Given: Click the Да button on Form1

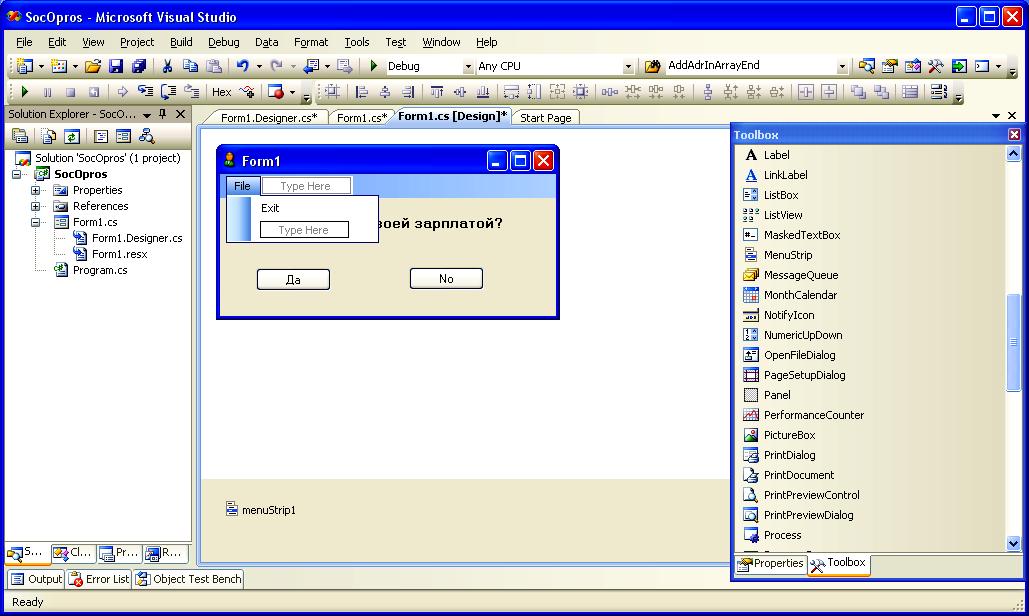Looking at the screenshot, I should [293, 279].
